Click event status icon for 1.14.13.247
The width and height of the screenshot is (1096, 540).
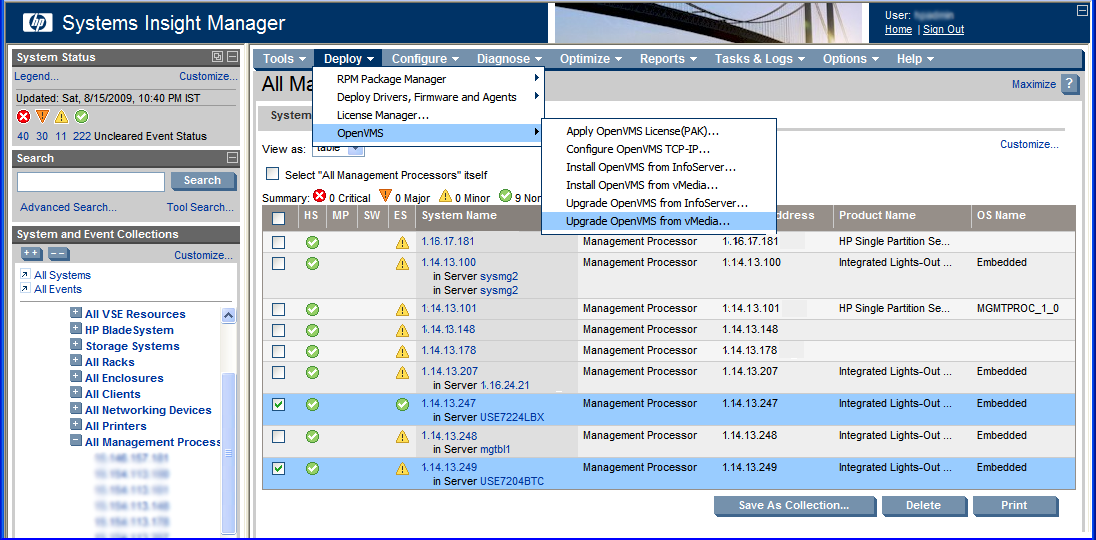coord(402,404)
